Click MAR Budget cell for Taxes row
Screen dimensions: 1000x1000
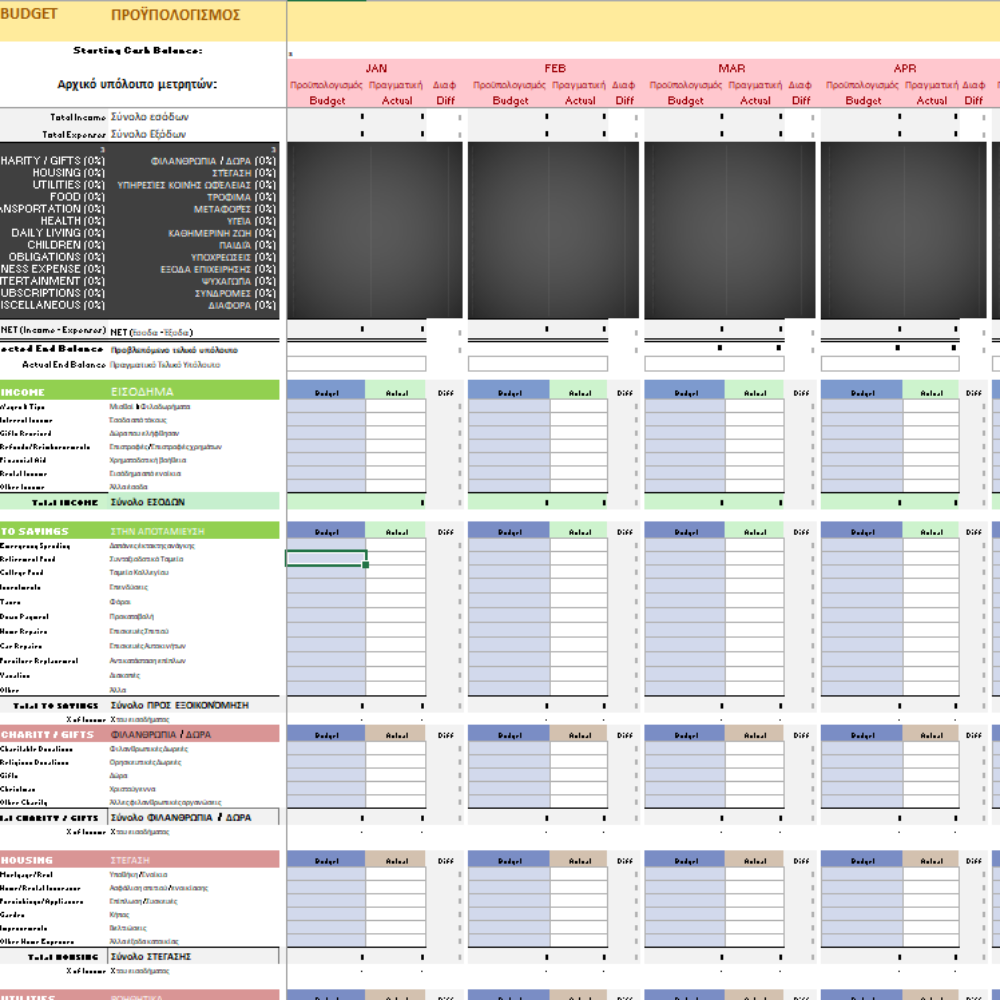point(684,601)
